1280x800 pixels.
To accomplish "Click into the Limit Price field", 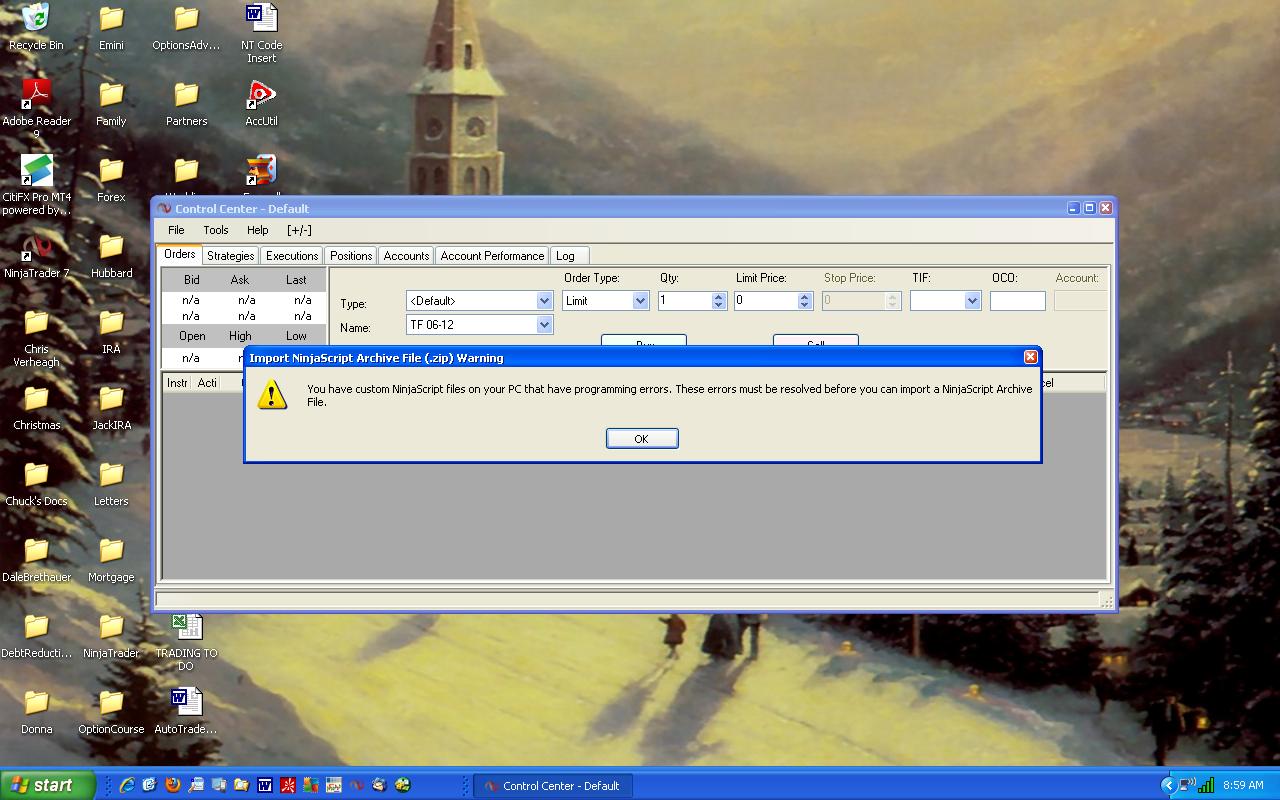I will [765, 301].
